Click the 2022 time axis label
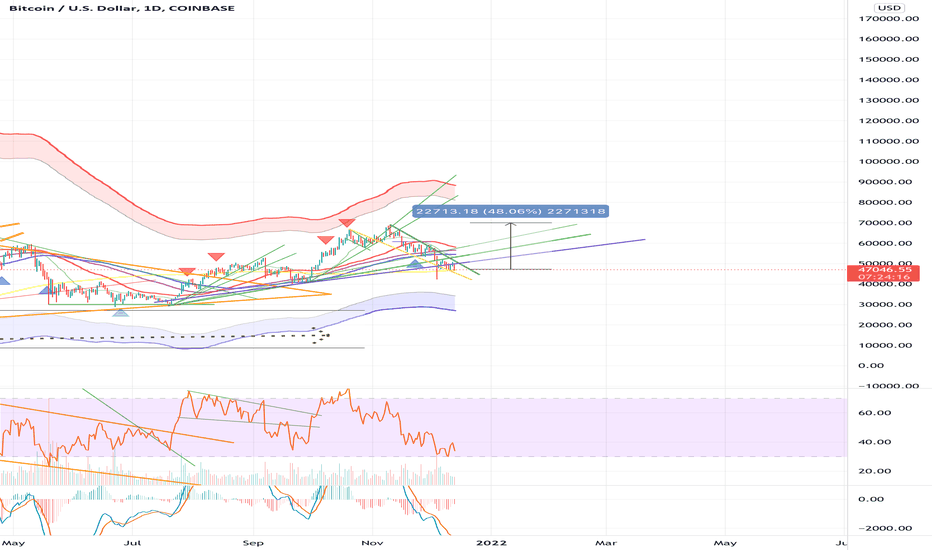932x550 pixels. (x=492, y=543)
